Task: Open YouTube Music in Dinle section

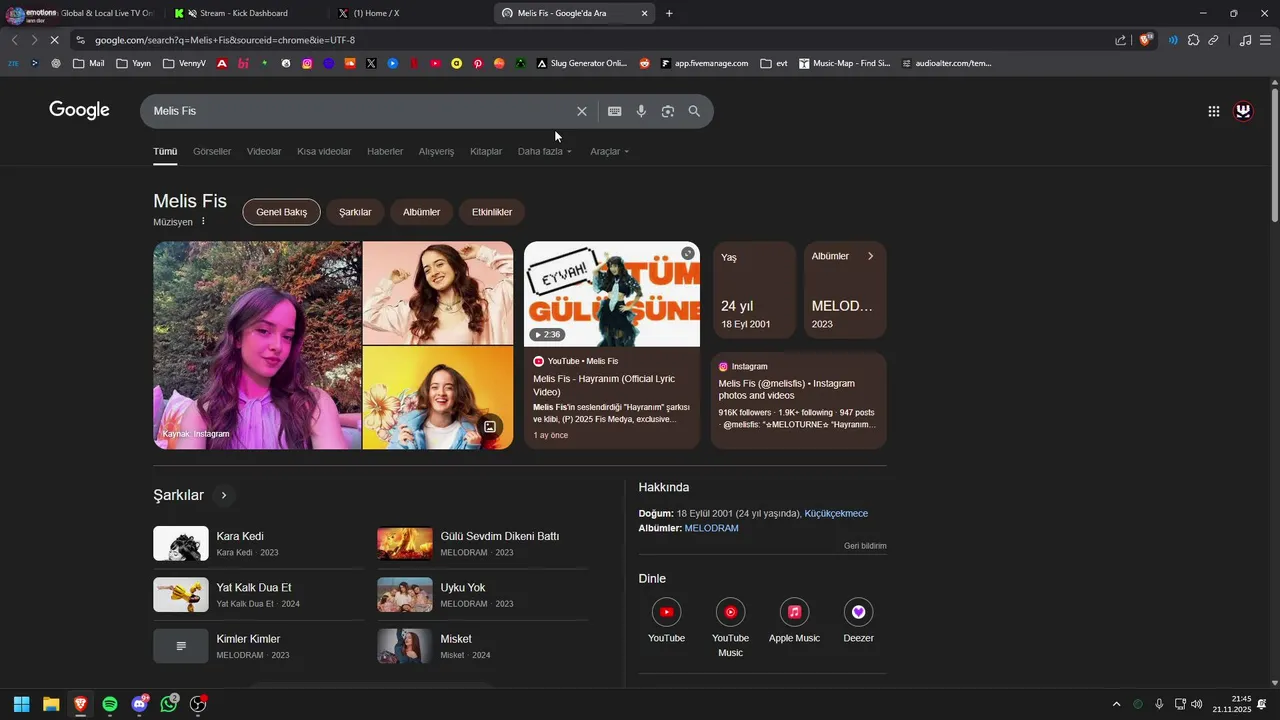Action: click(x=730, y=627)
